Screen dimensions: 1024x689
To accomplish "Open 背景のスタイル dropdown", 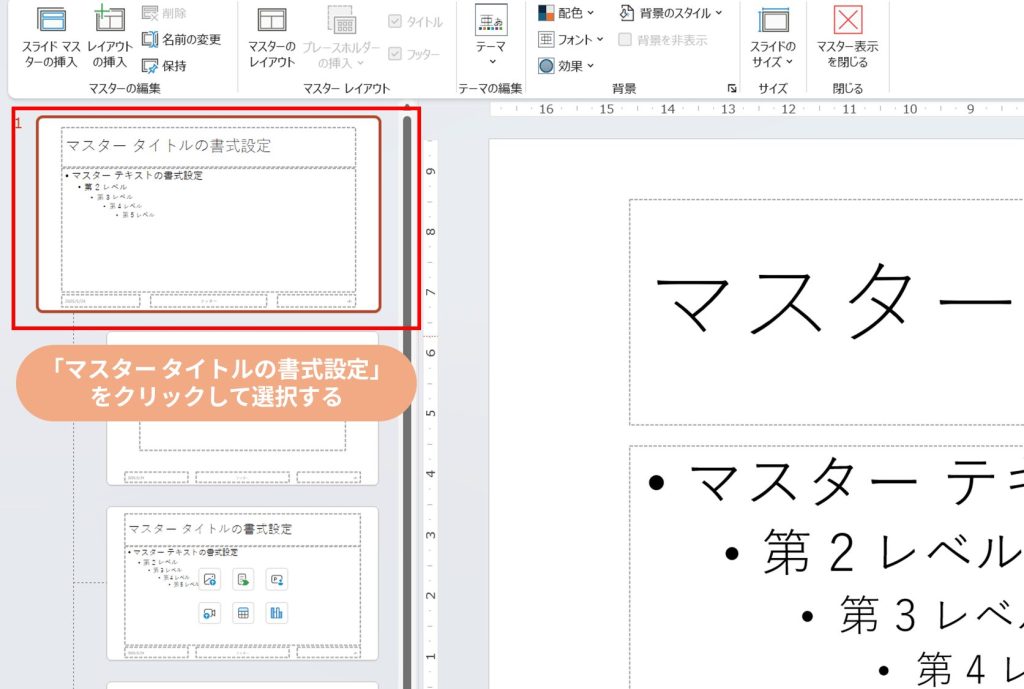I will pos(671,13).
